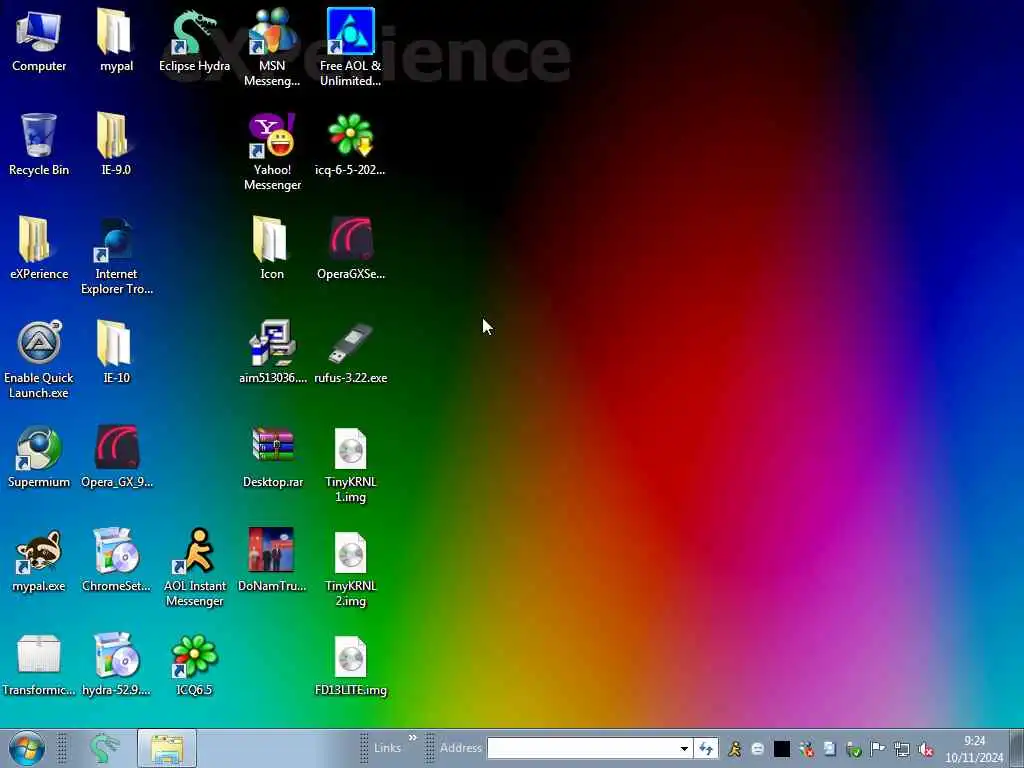This screenshot has width=1024, height=768.
Task: Click the ICQ6.5 flower shortcut
Action: click(x=194, y=664)
